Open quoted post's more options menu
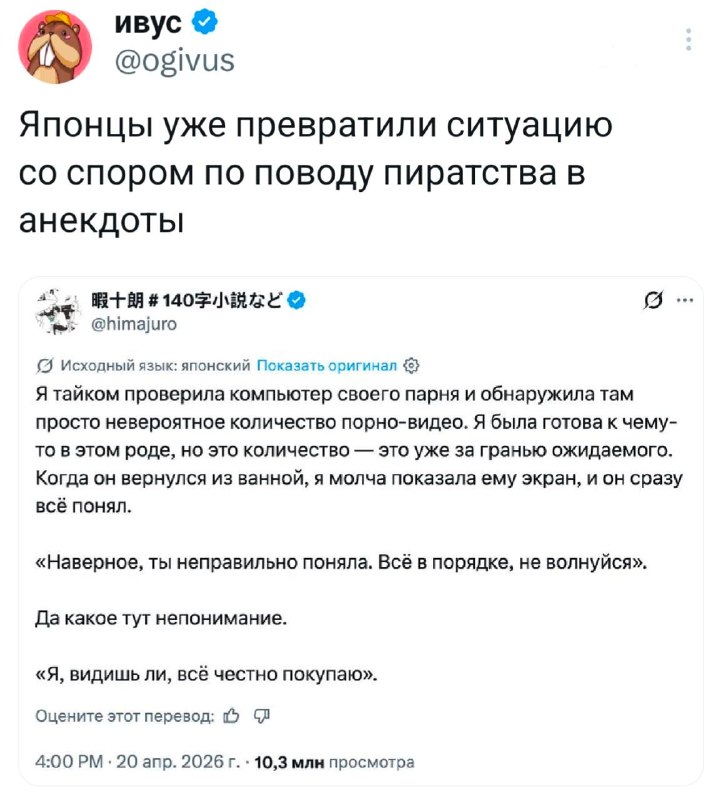 point(685,299)
